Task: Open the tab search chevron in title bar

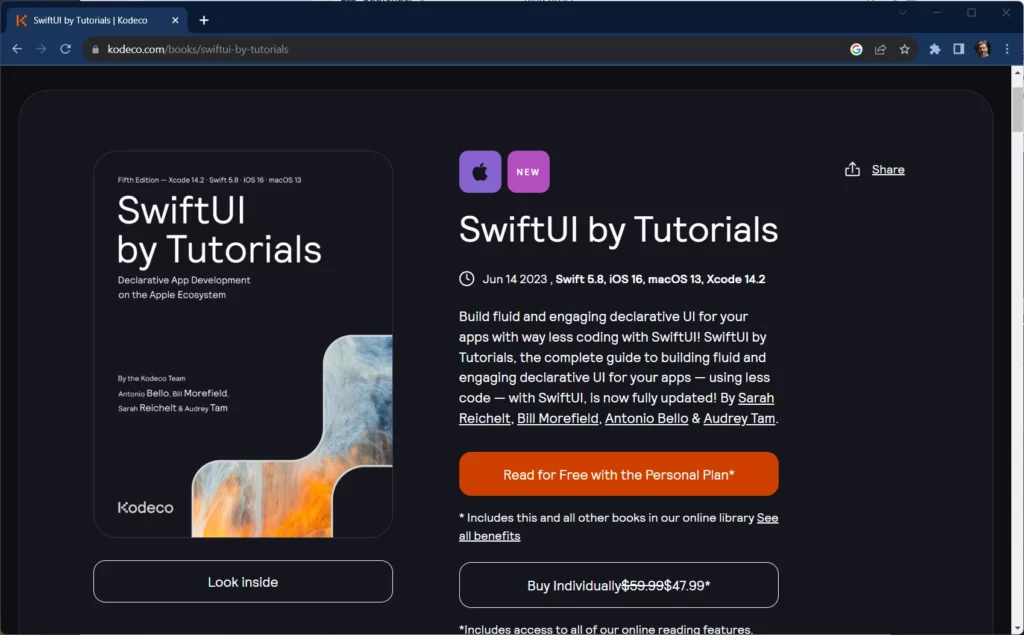Action: pos(903,12)
